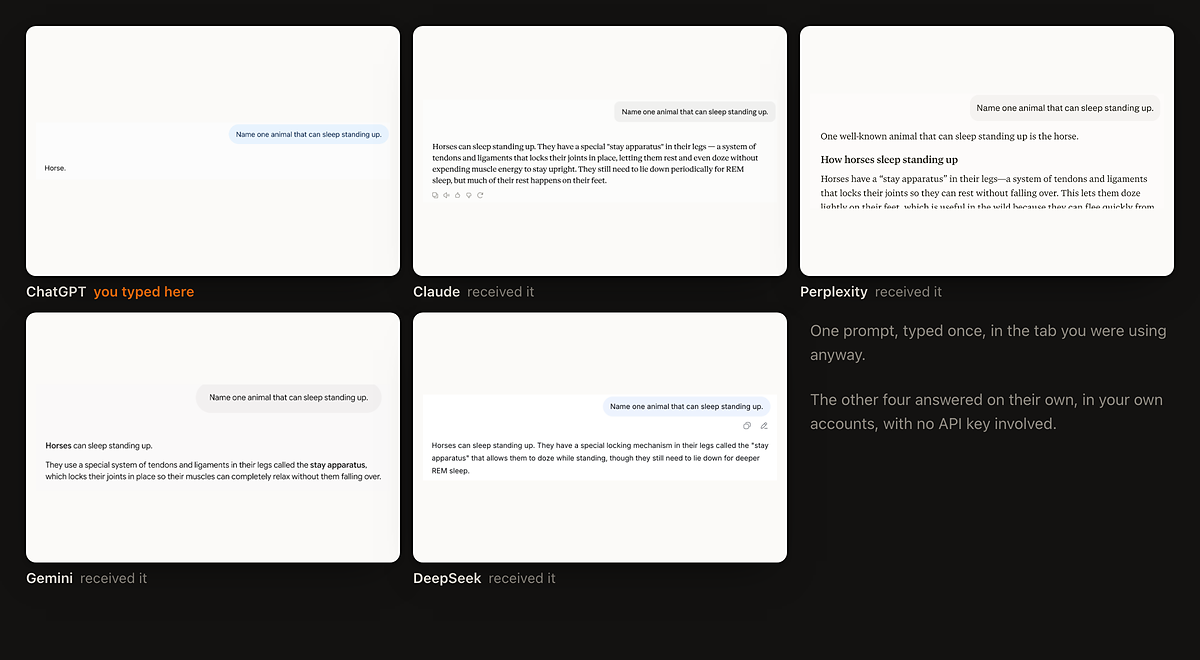1200x660 pixels.
Task: Click the prompt bubble in the Perplexity panel
Action: (x=1065, y=108)
